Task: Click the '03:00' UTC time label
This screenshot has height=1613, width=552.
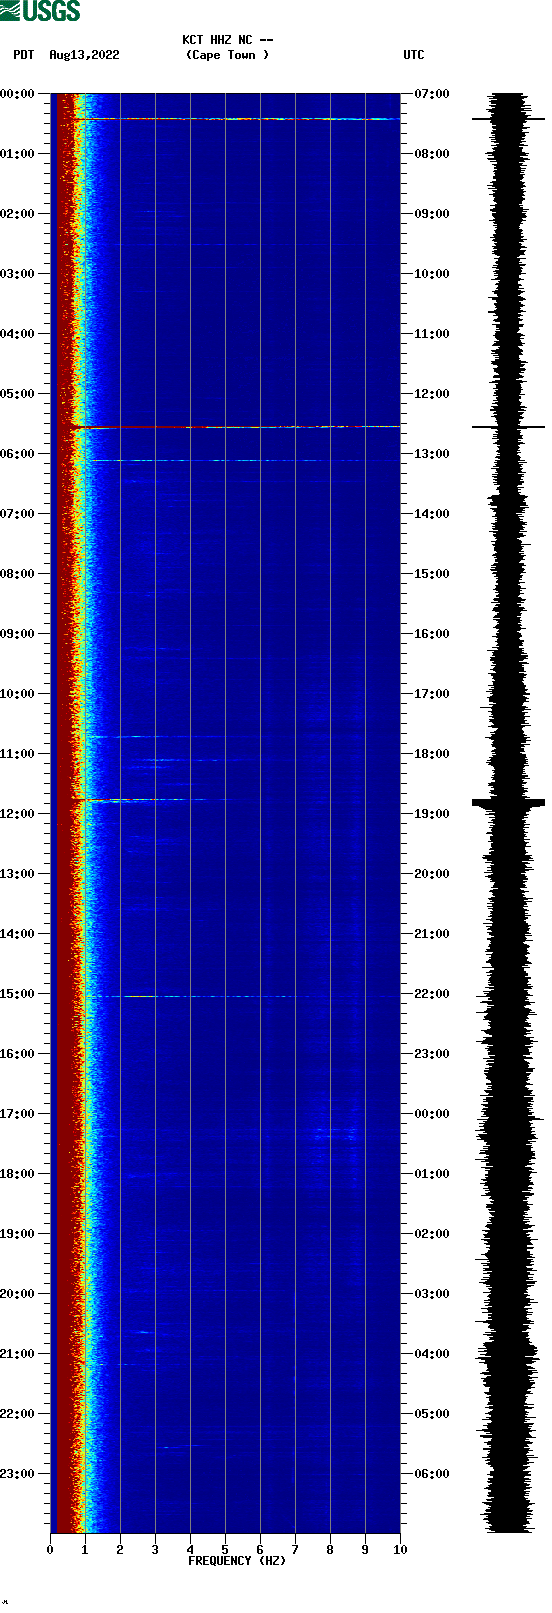Action: coord(432,1294)
